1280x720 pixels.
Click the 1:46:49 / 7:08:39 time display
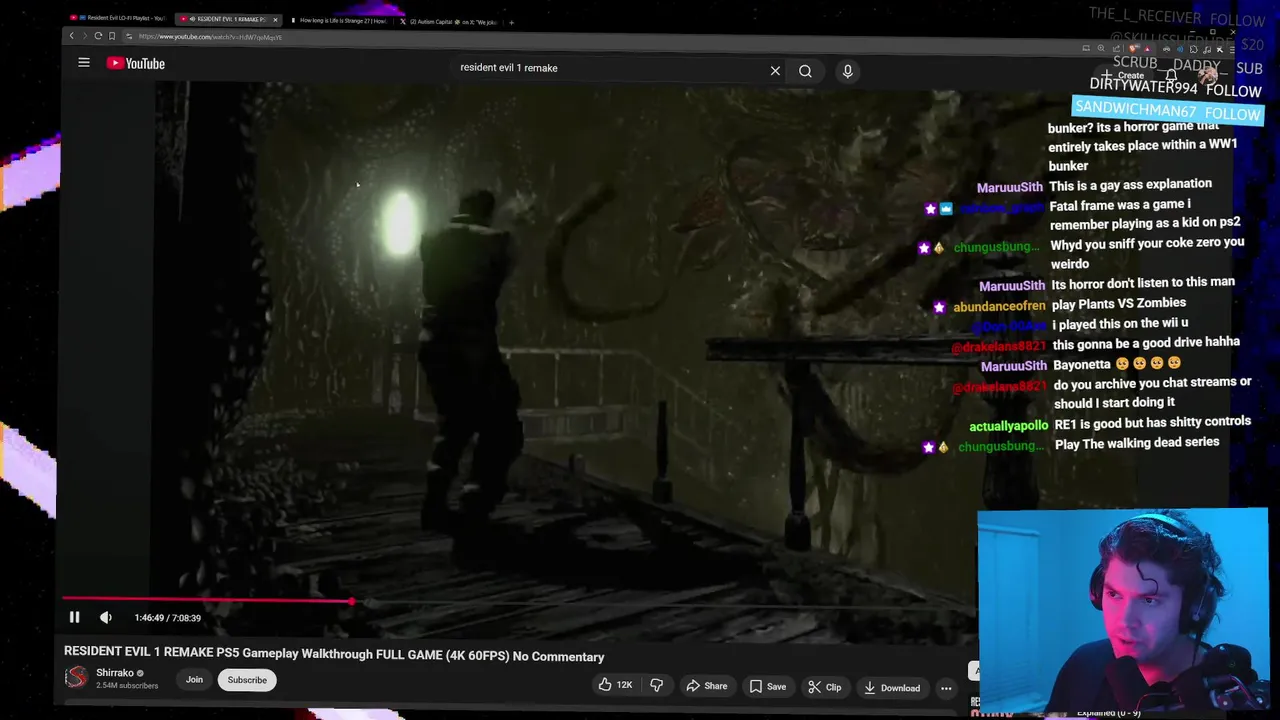pos(168,618)
